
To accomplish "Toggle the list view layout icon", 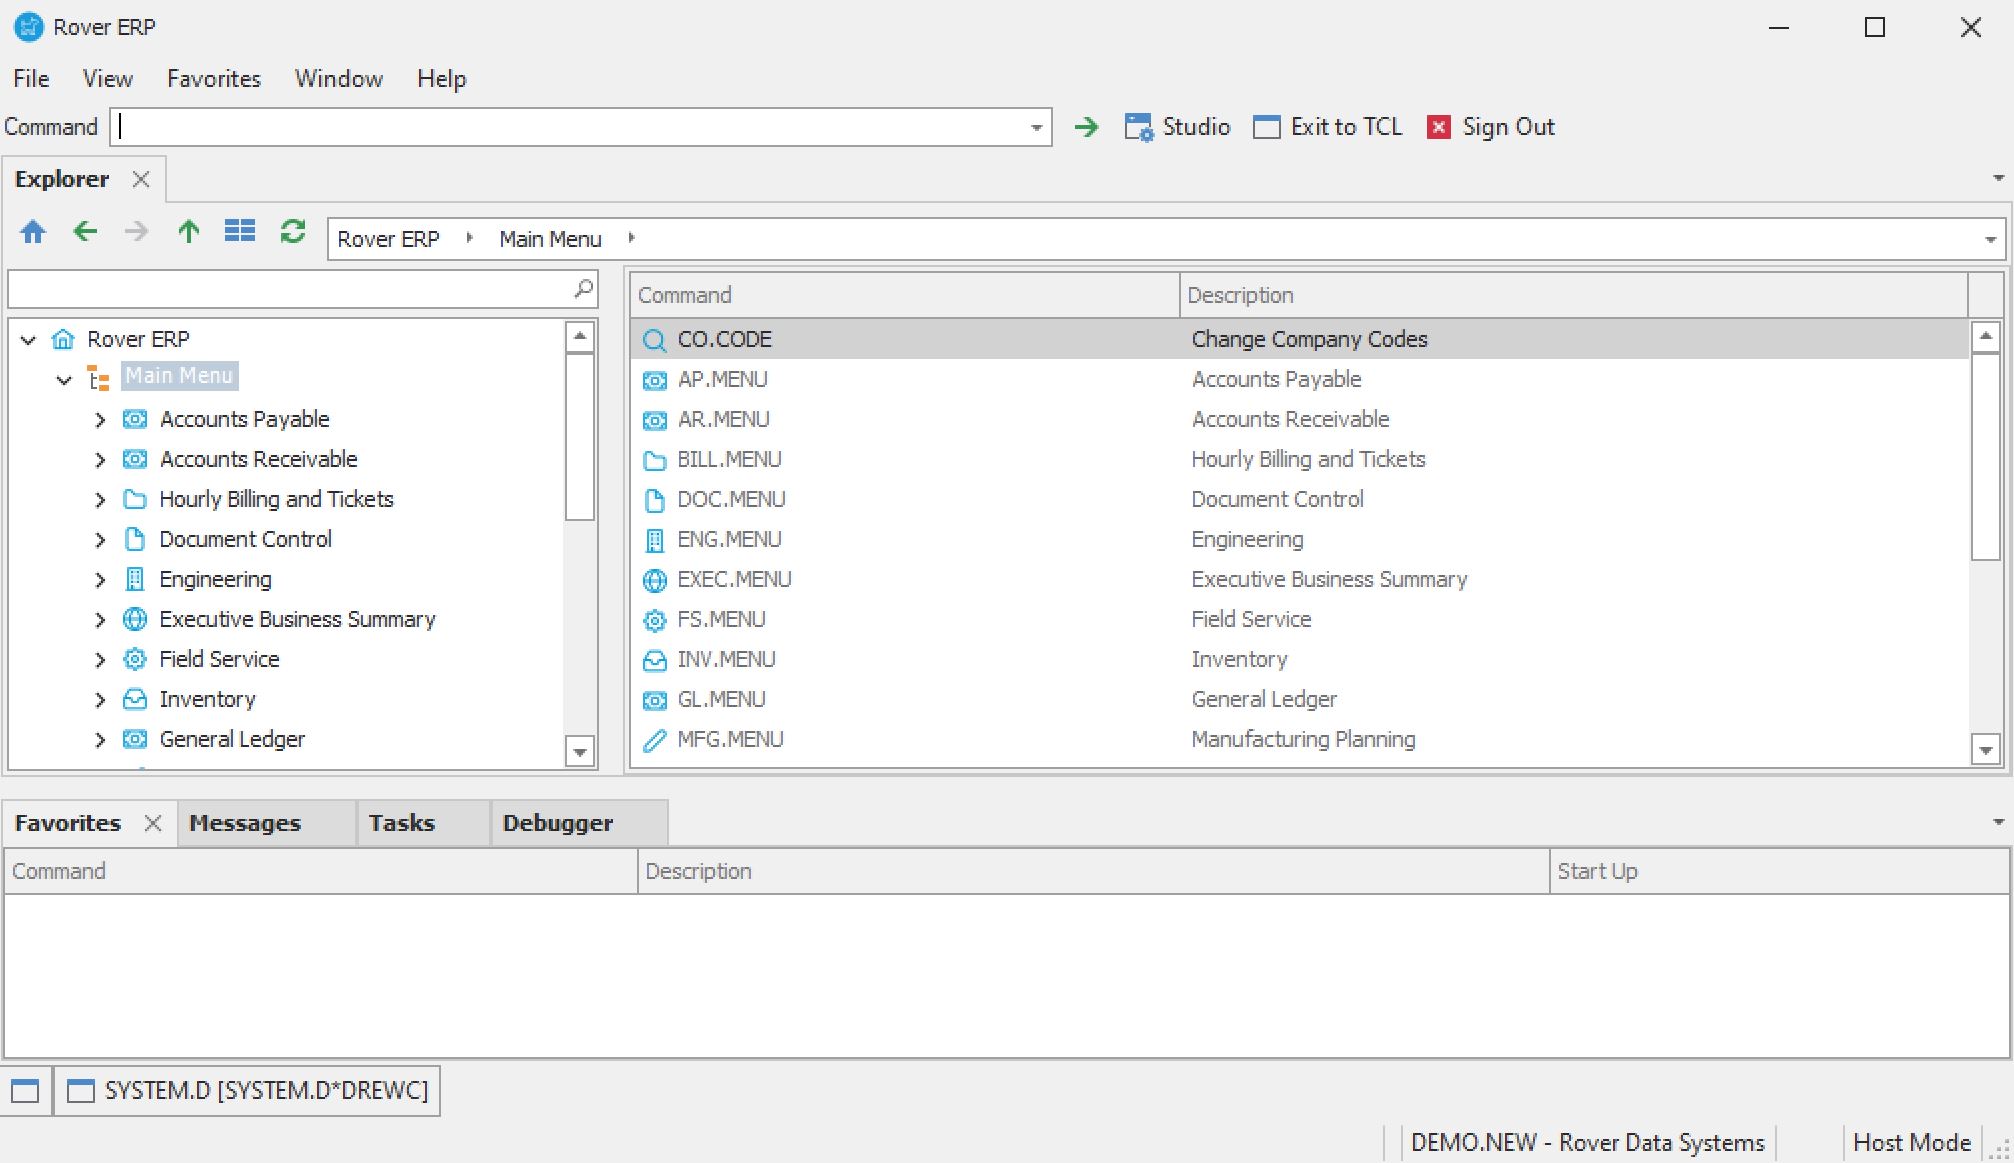I will click(240, 232).
